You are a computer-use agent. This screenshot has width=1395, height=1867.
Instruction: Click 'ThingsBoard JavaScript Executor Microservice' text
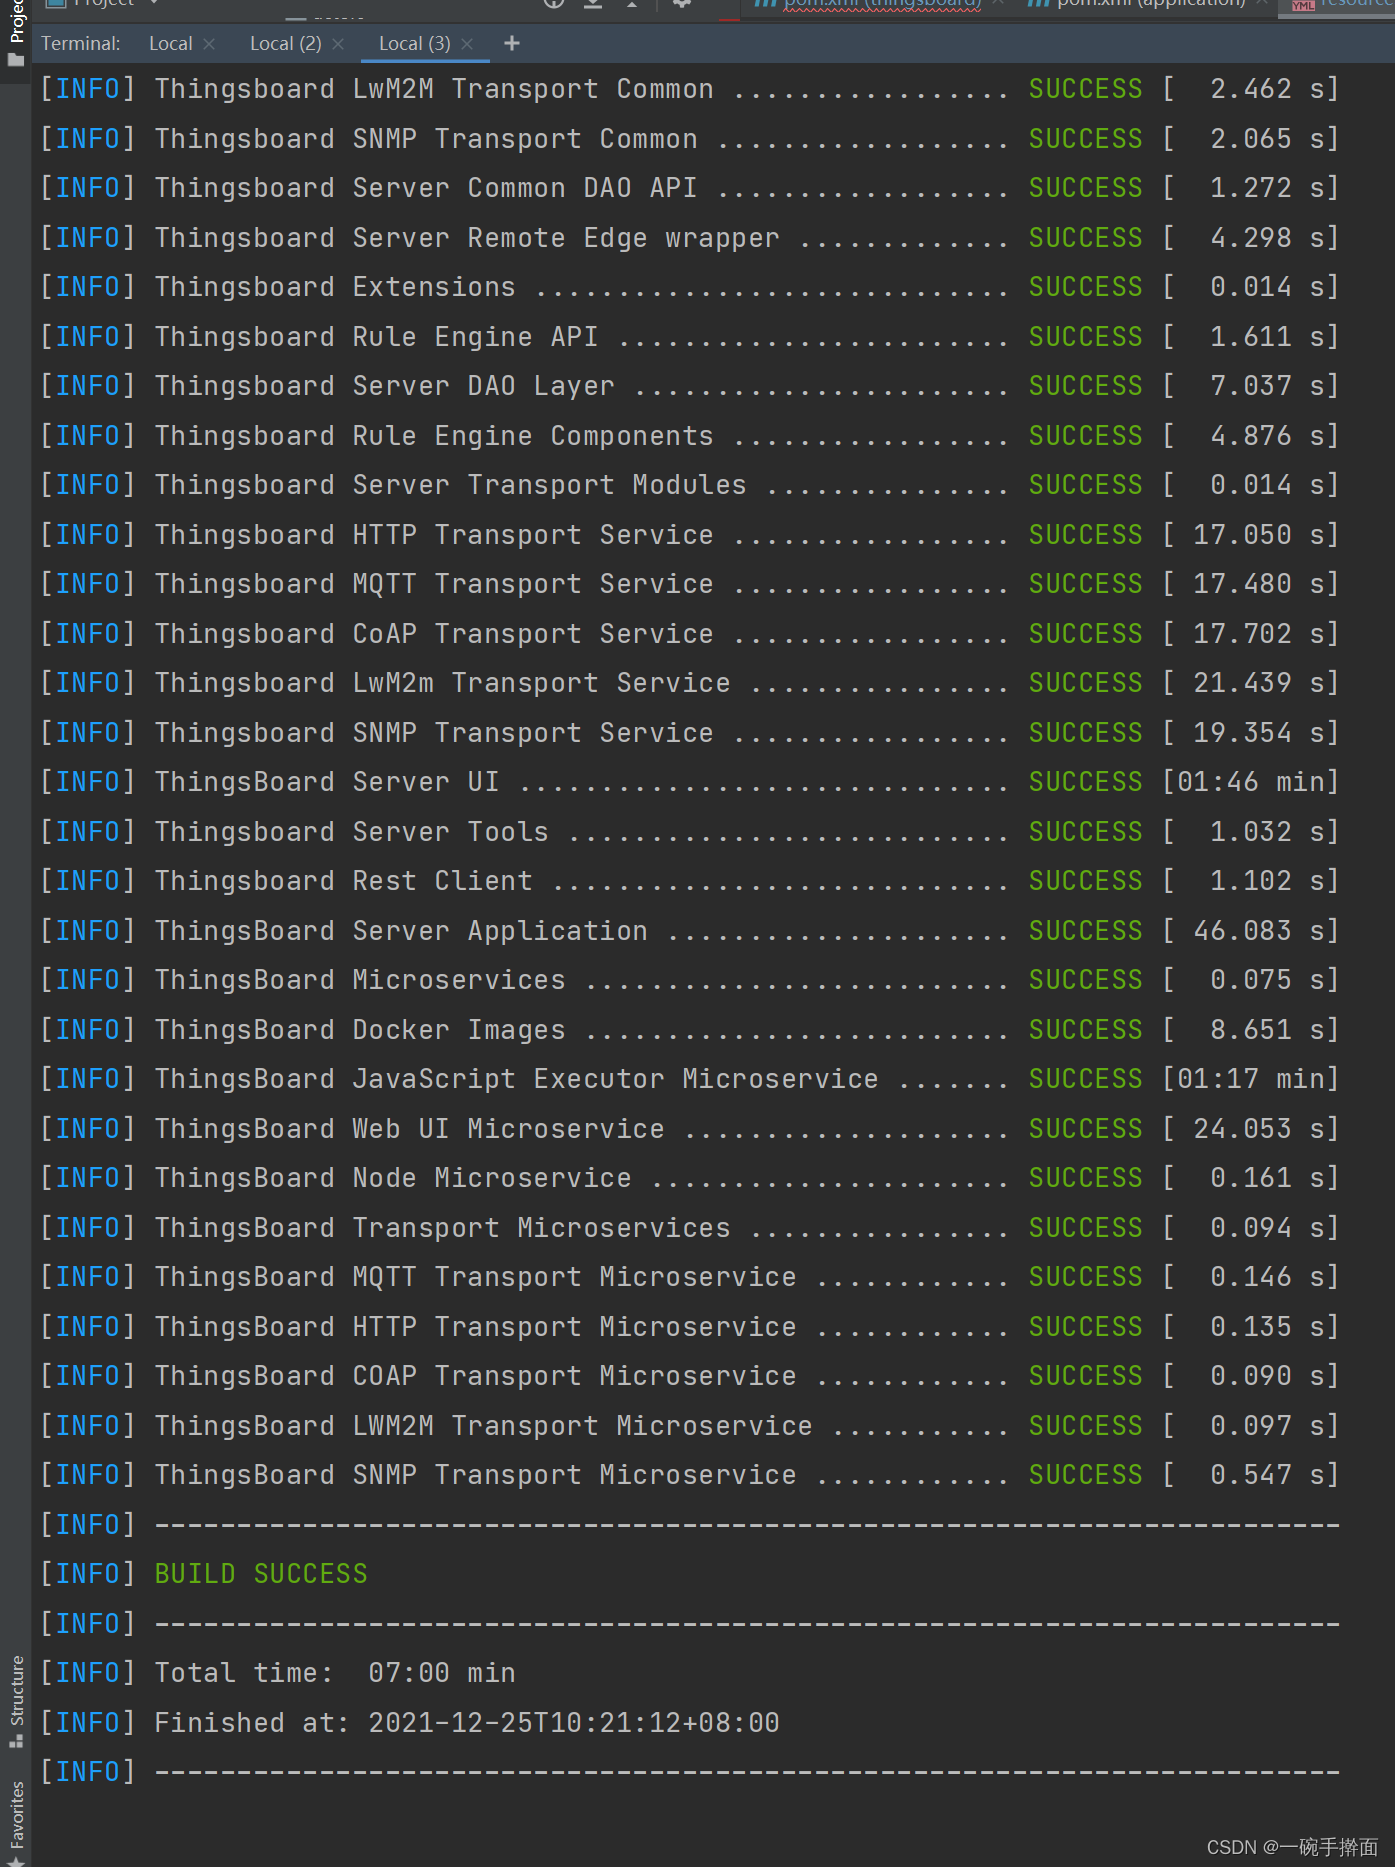coord(516,1079)
